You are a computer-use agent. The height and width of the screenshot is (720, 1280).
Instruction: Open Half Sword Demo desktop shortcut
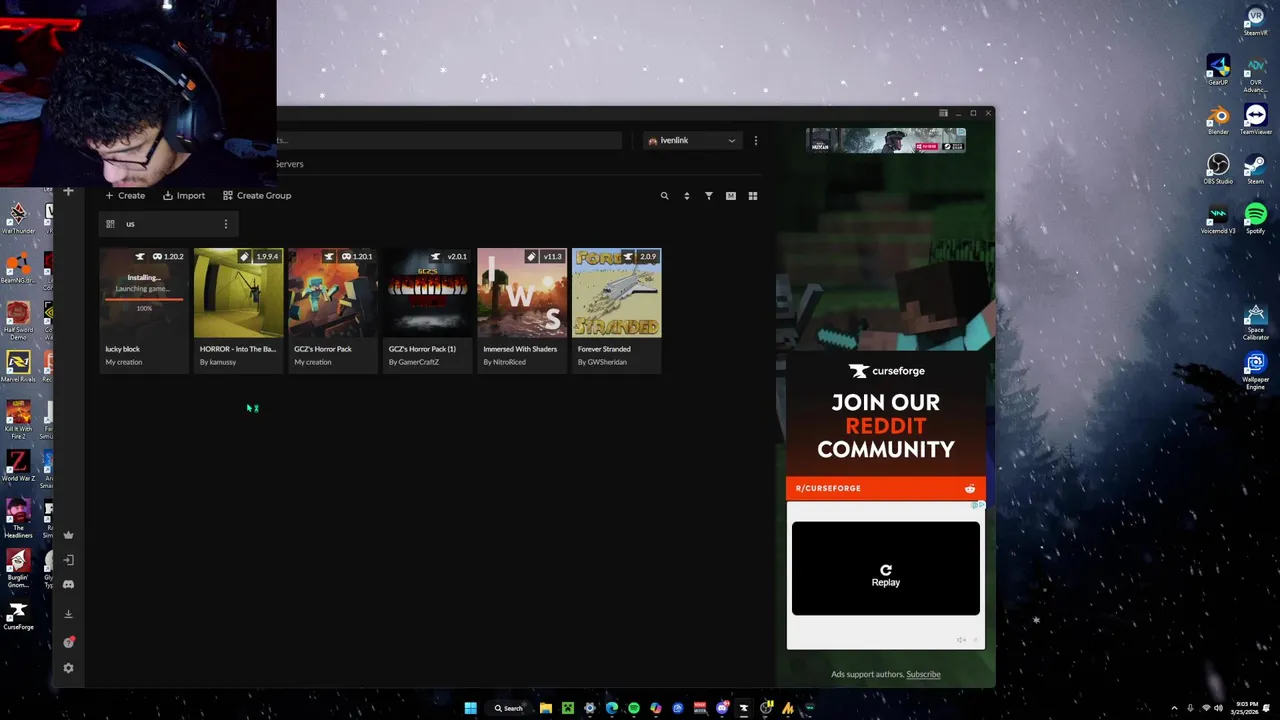click(x=18, y=319)
